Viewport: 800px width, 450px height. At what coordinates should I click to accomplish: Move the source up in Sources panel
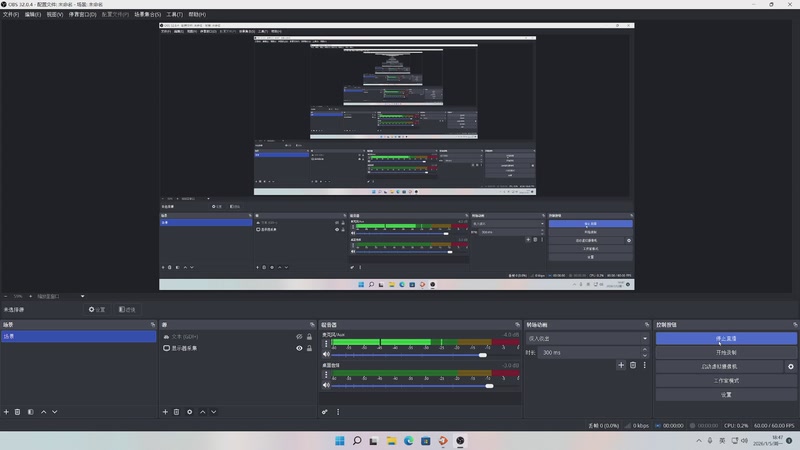(203, 412)
